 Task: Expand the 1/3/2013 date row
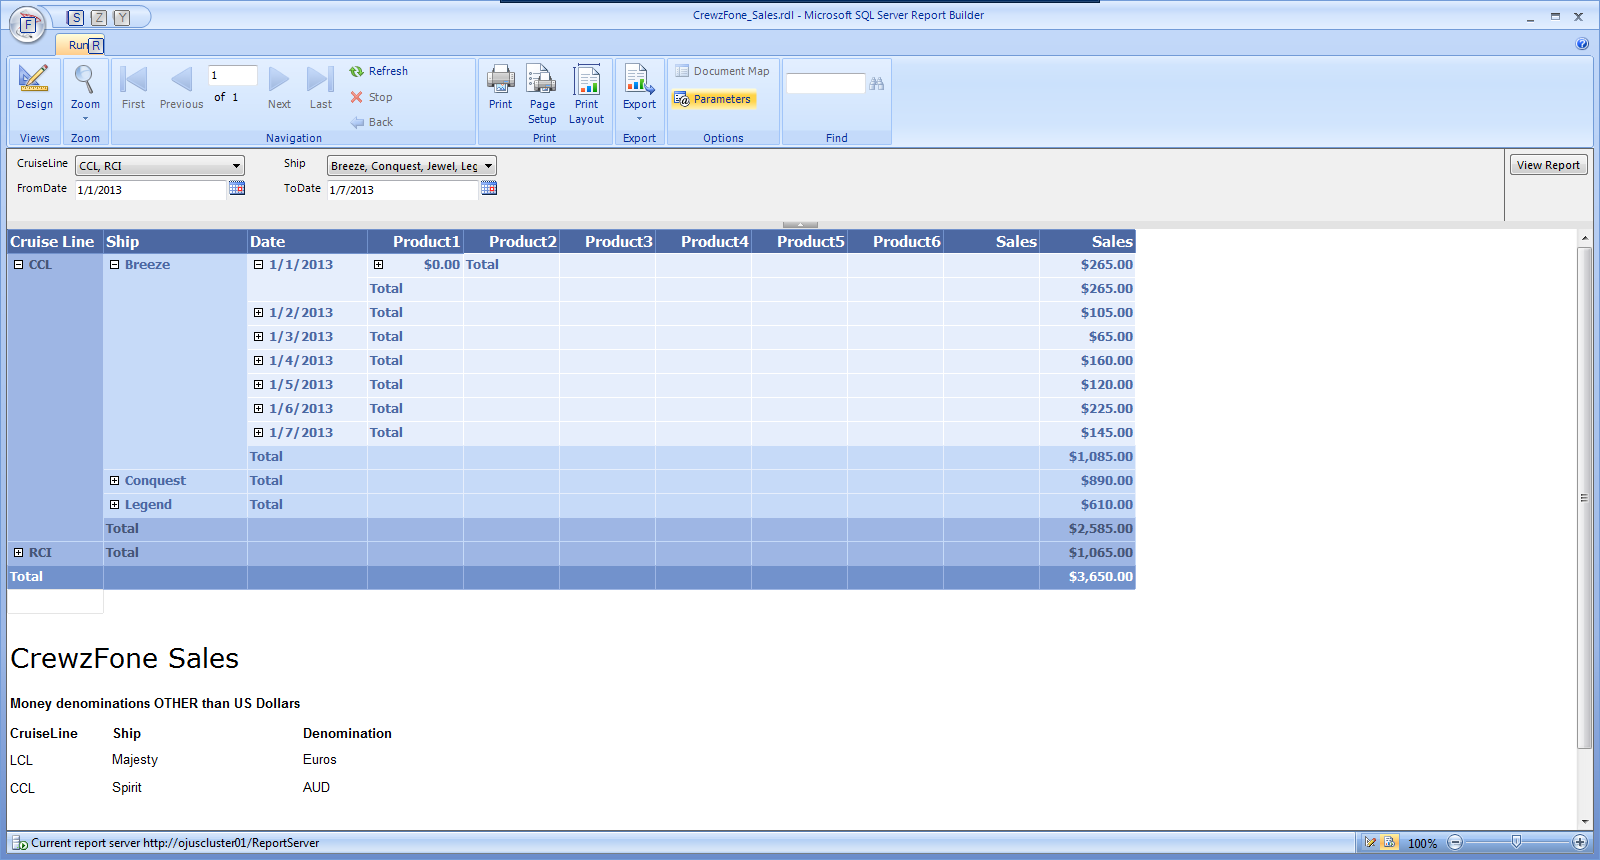point(258,337)
